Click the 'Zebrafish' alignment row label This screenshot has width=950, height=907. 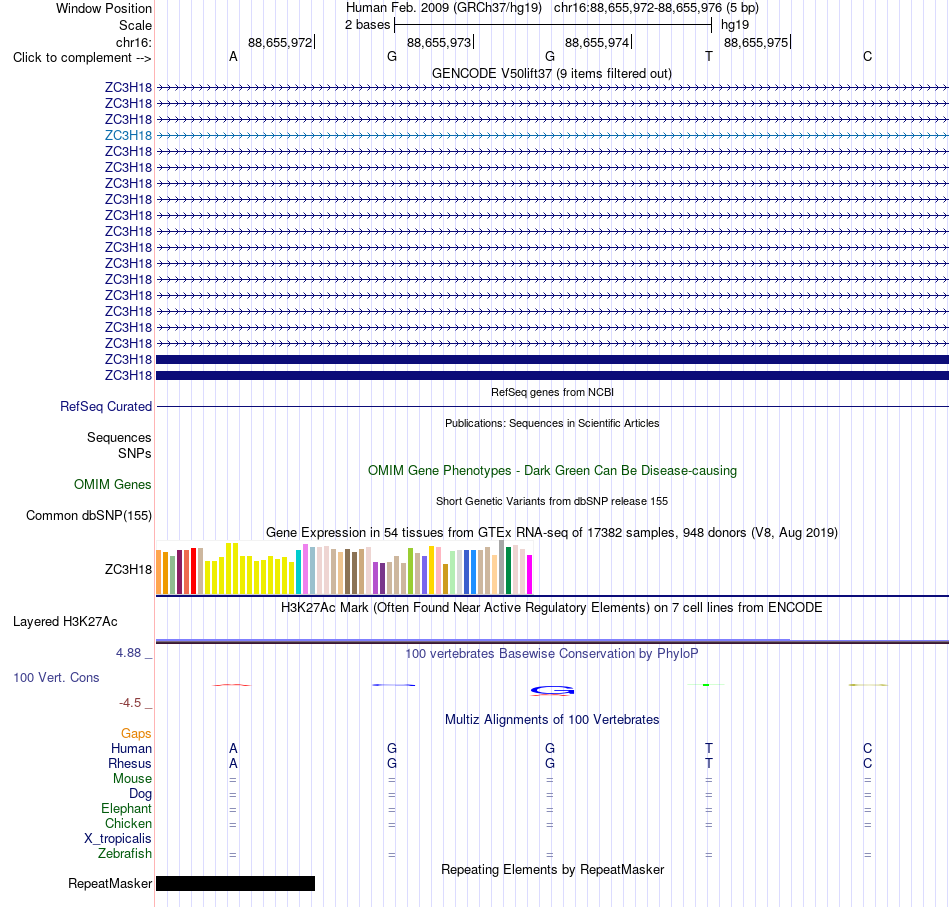[125, 854]
